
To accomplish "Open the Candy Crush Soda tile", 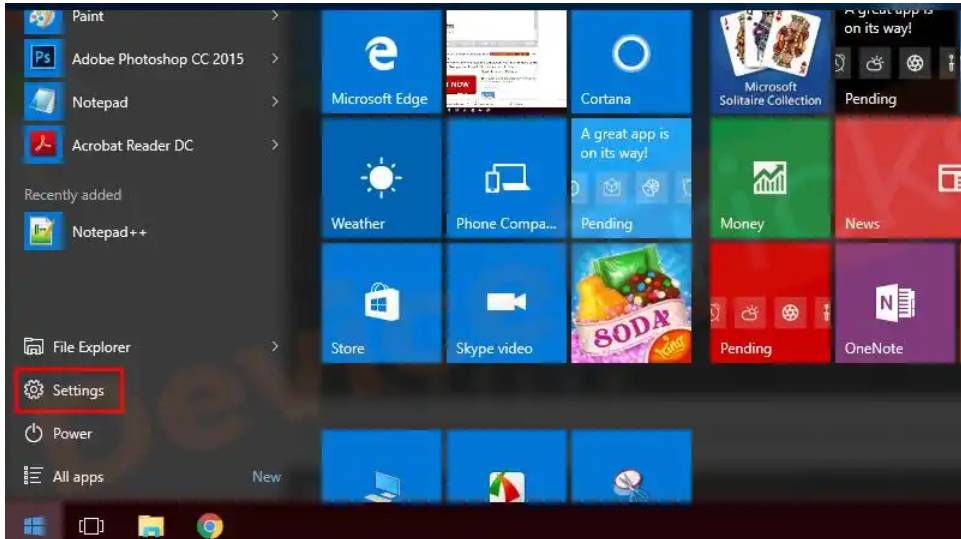I will (631, 303).
